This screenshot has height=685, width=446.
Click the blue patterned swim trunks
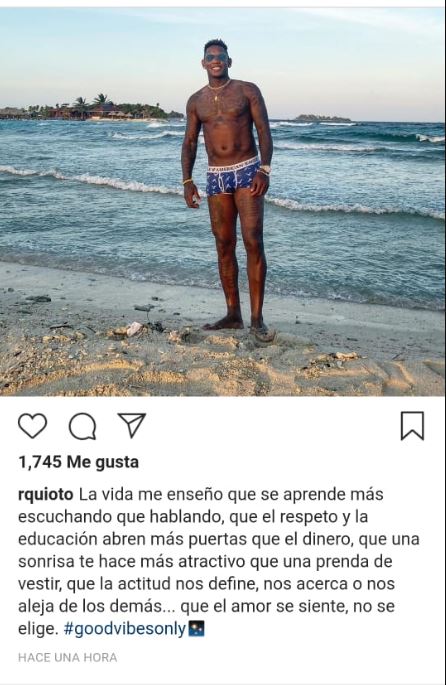233,179
